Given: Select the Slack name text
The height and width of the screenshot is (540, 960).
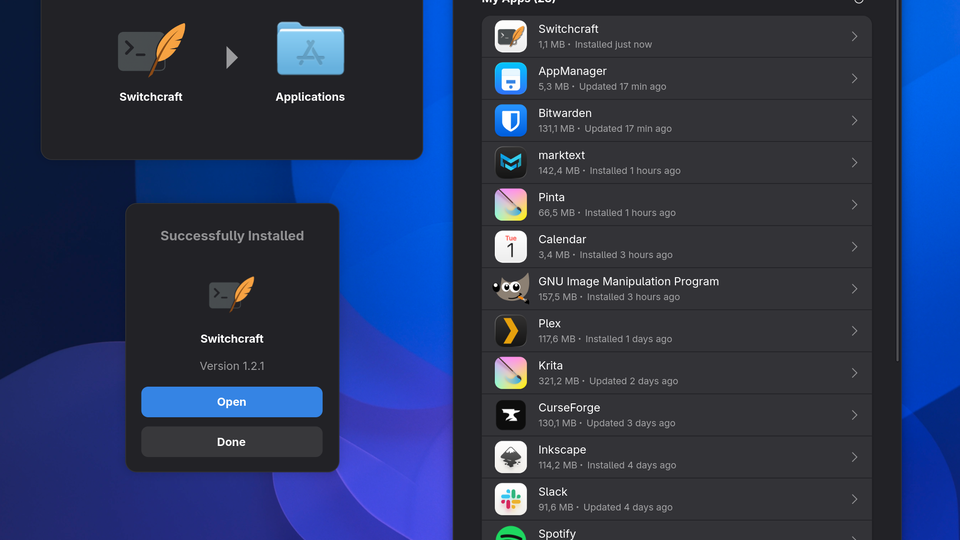Looking at the screenshot, I should (553, 492).
